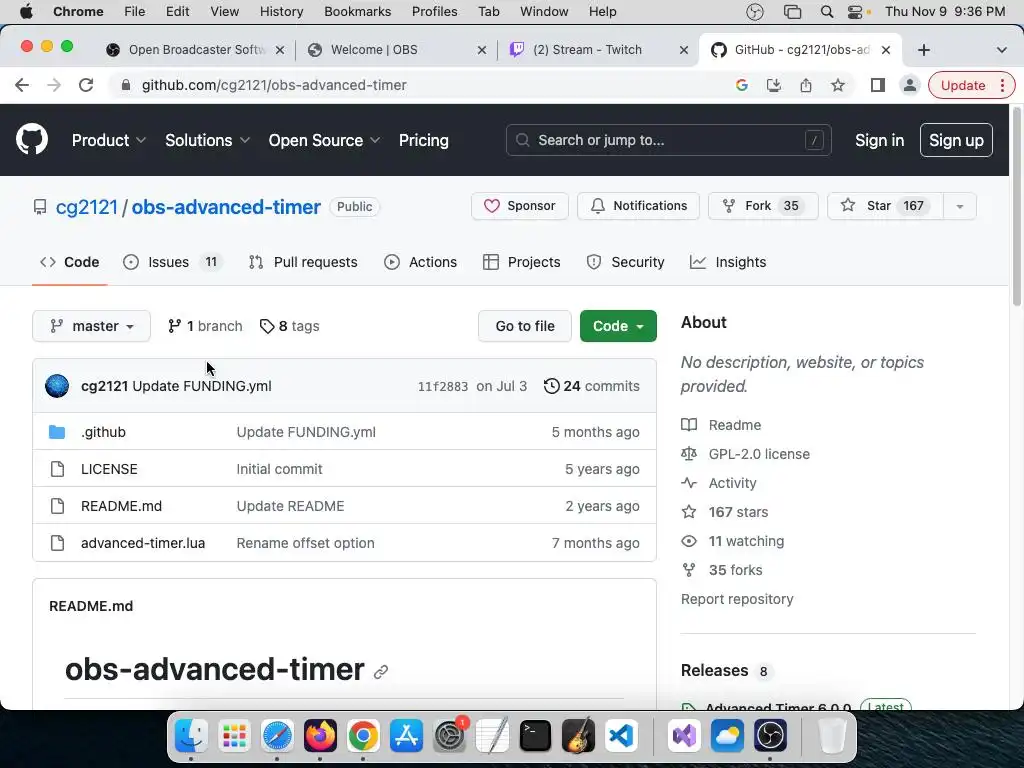1024x768 pixels.
Task: Open the Security tab
Action: coord(625,262)
